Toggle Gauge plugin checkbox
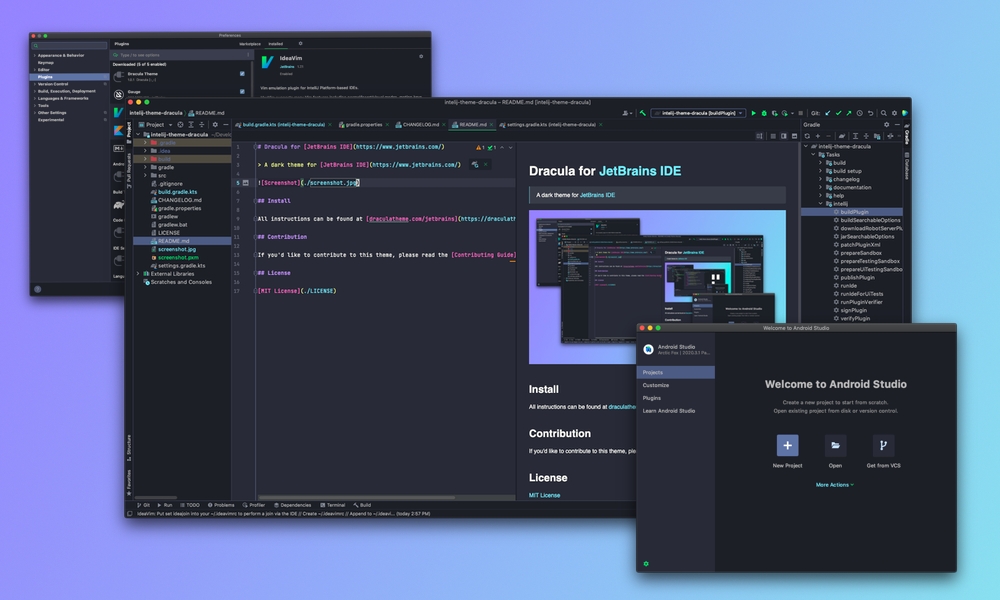1000x600 pixels. coord(242,91)
